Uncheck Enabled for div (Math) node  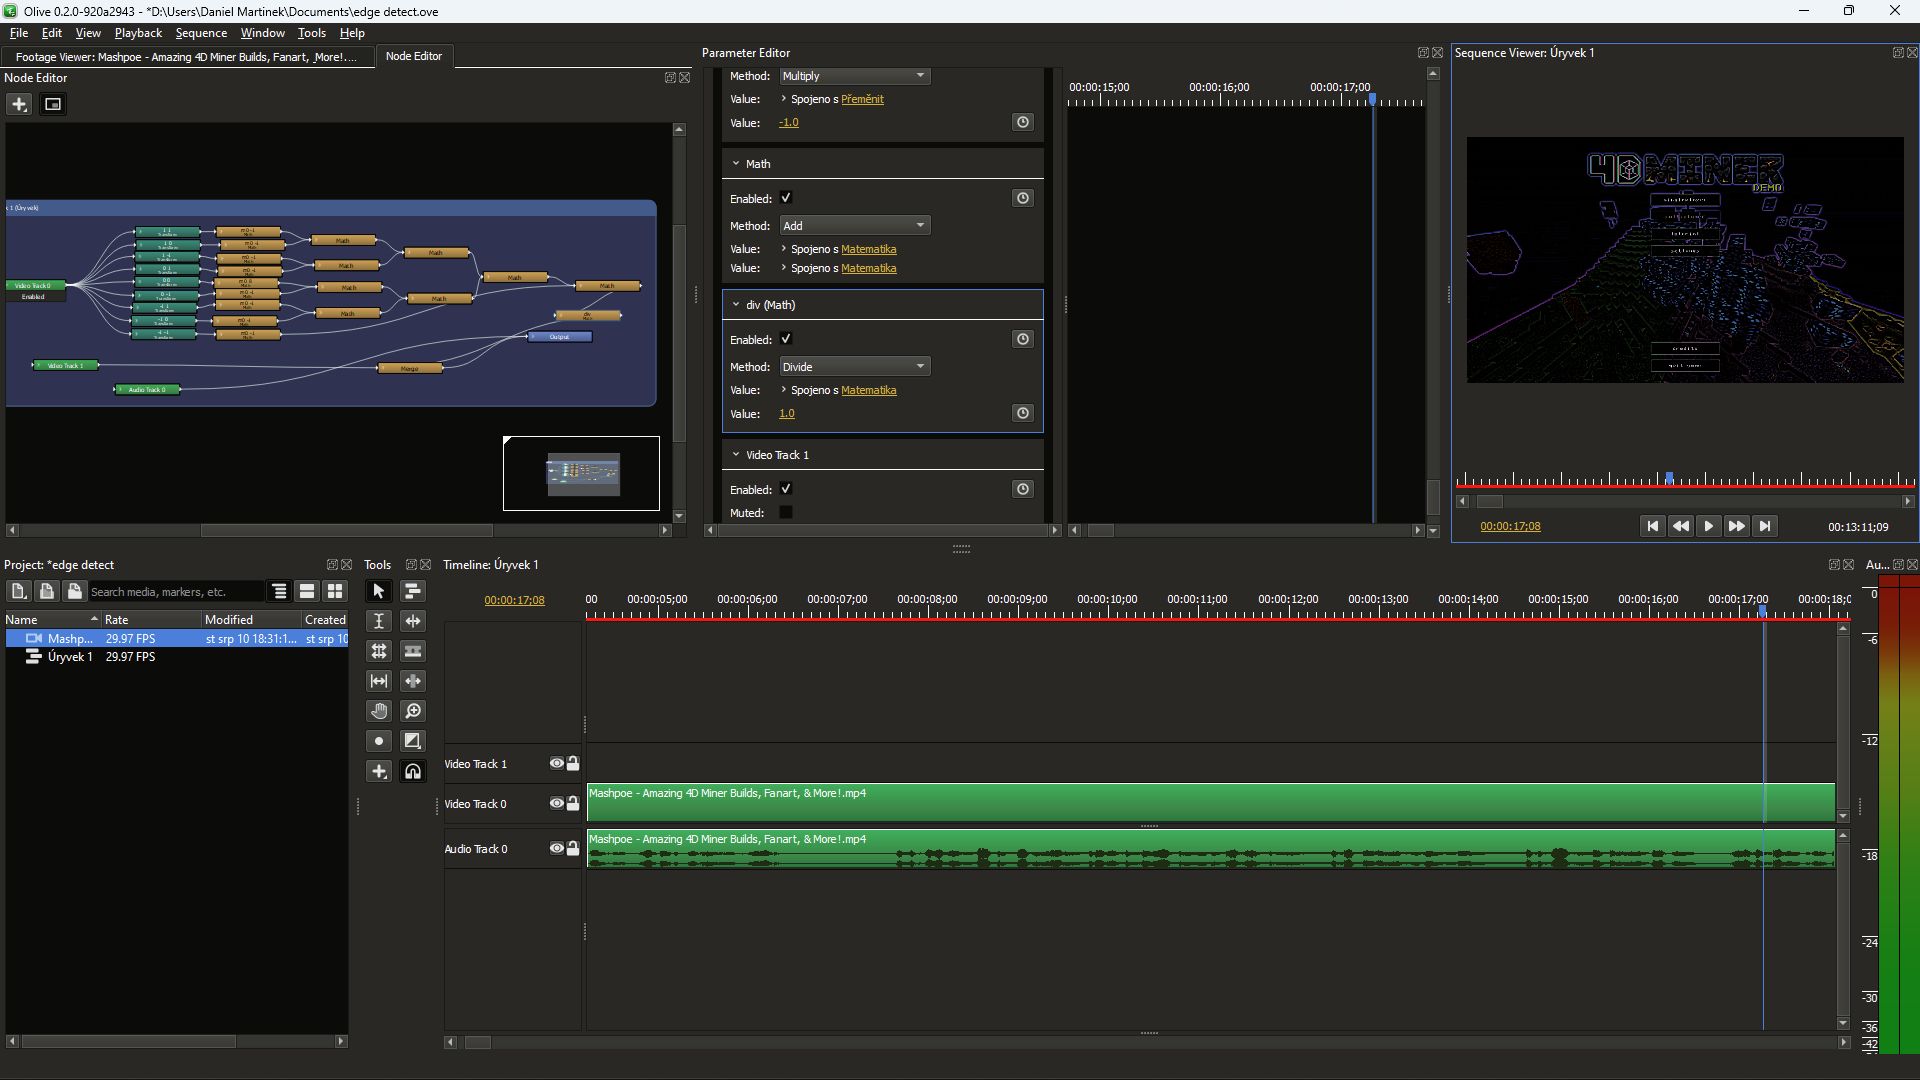[x=786, y=339]
